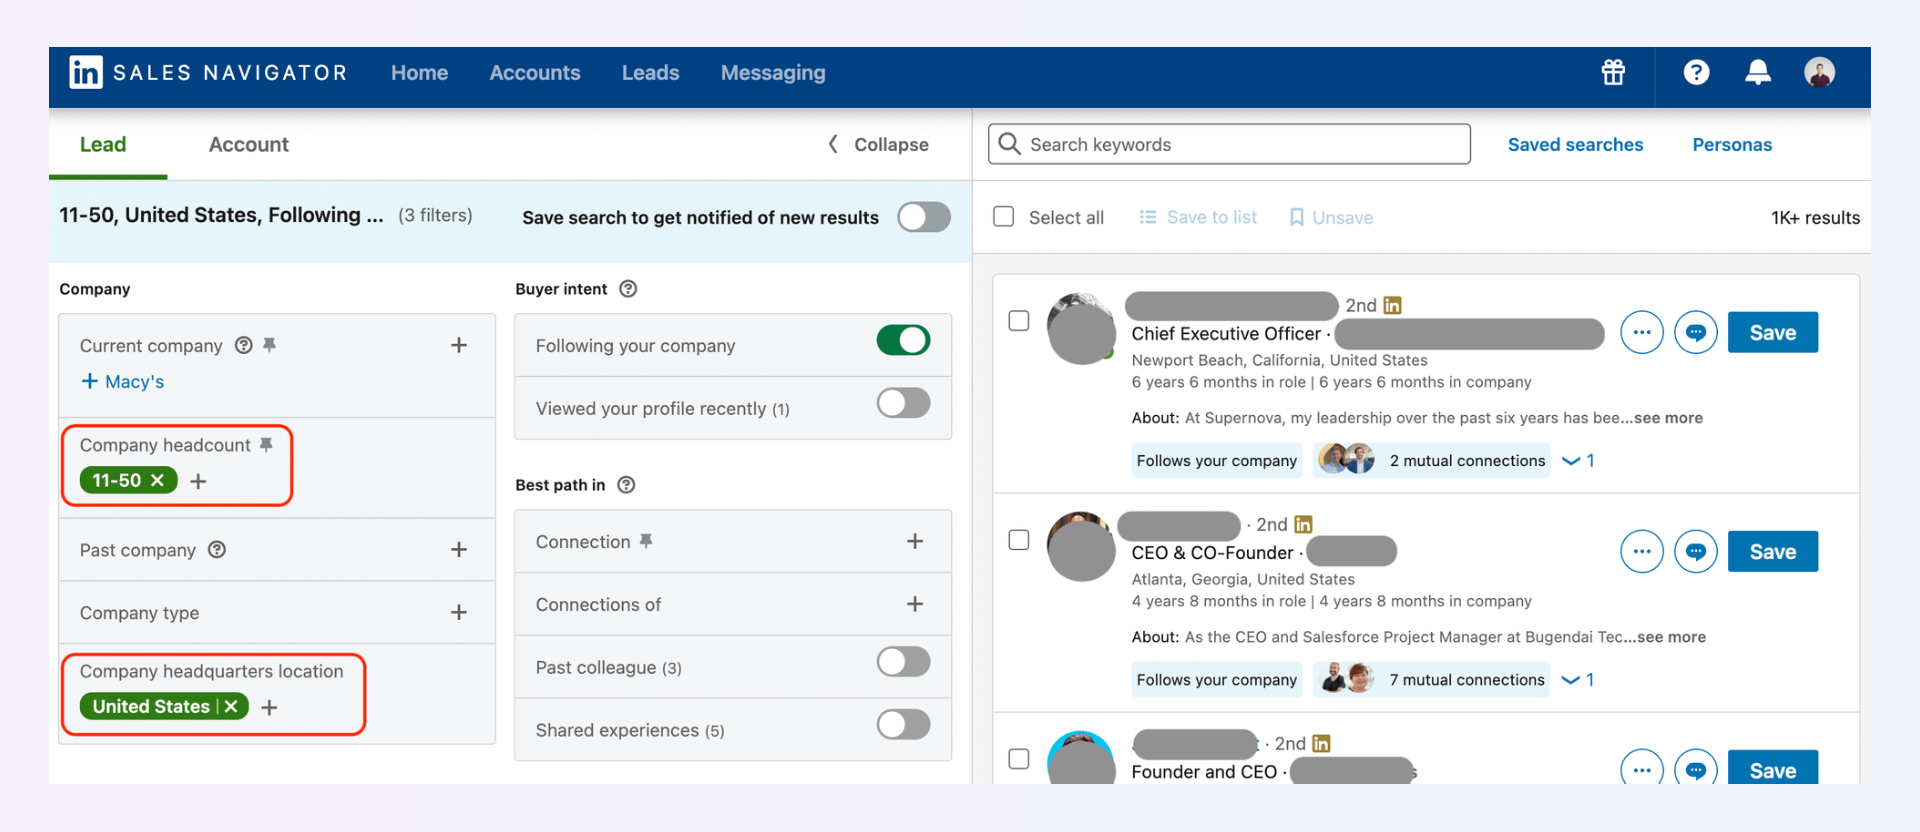This screenshot has width=1920, height=832.
Task: Open the help question mark icon
Action: [x=1696, y=72]
